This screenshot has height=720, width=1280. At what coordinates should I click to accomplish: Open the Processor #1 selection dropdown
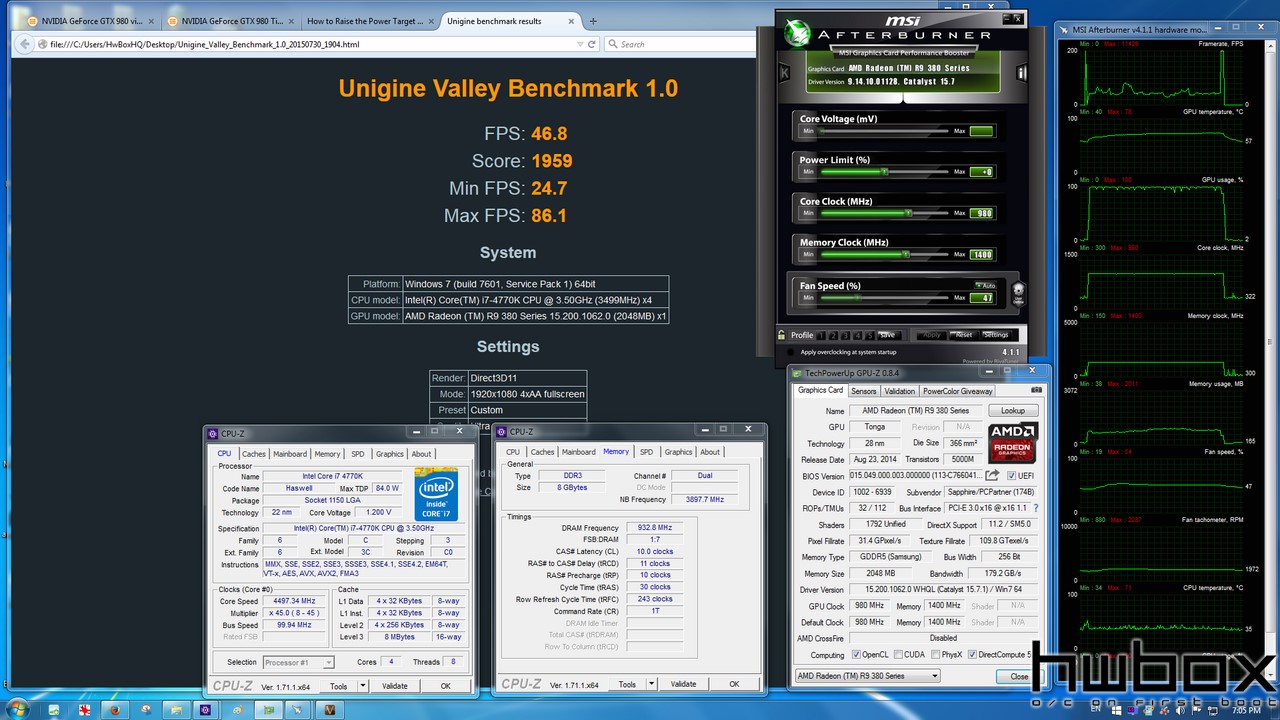pyautogui.click(x=297, y=662)
